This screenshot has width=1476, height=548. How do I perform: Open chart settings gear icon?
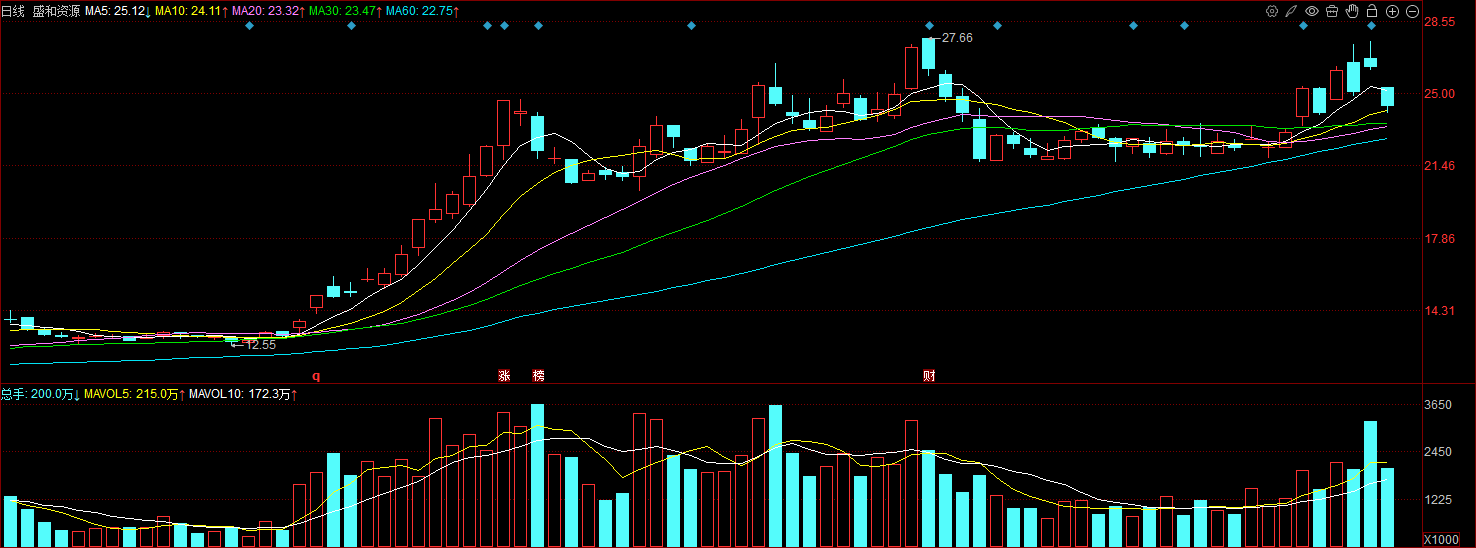pos(1272,11)
